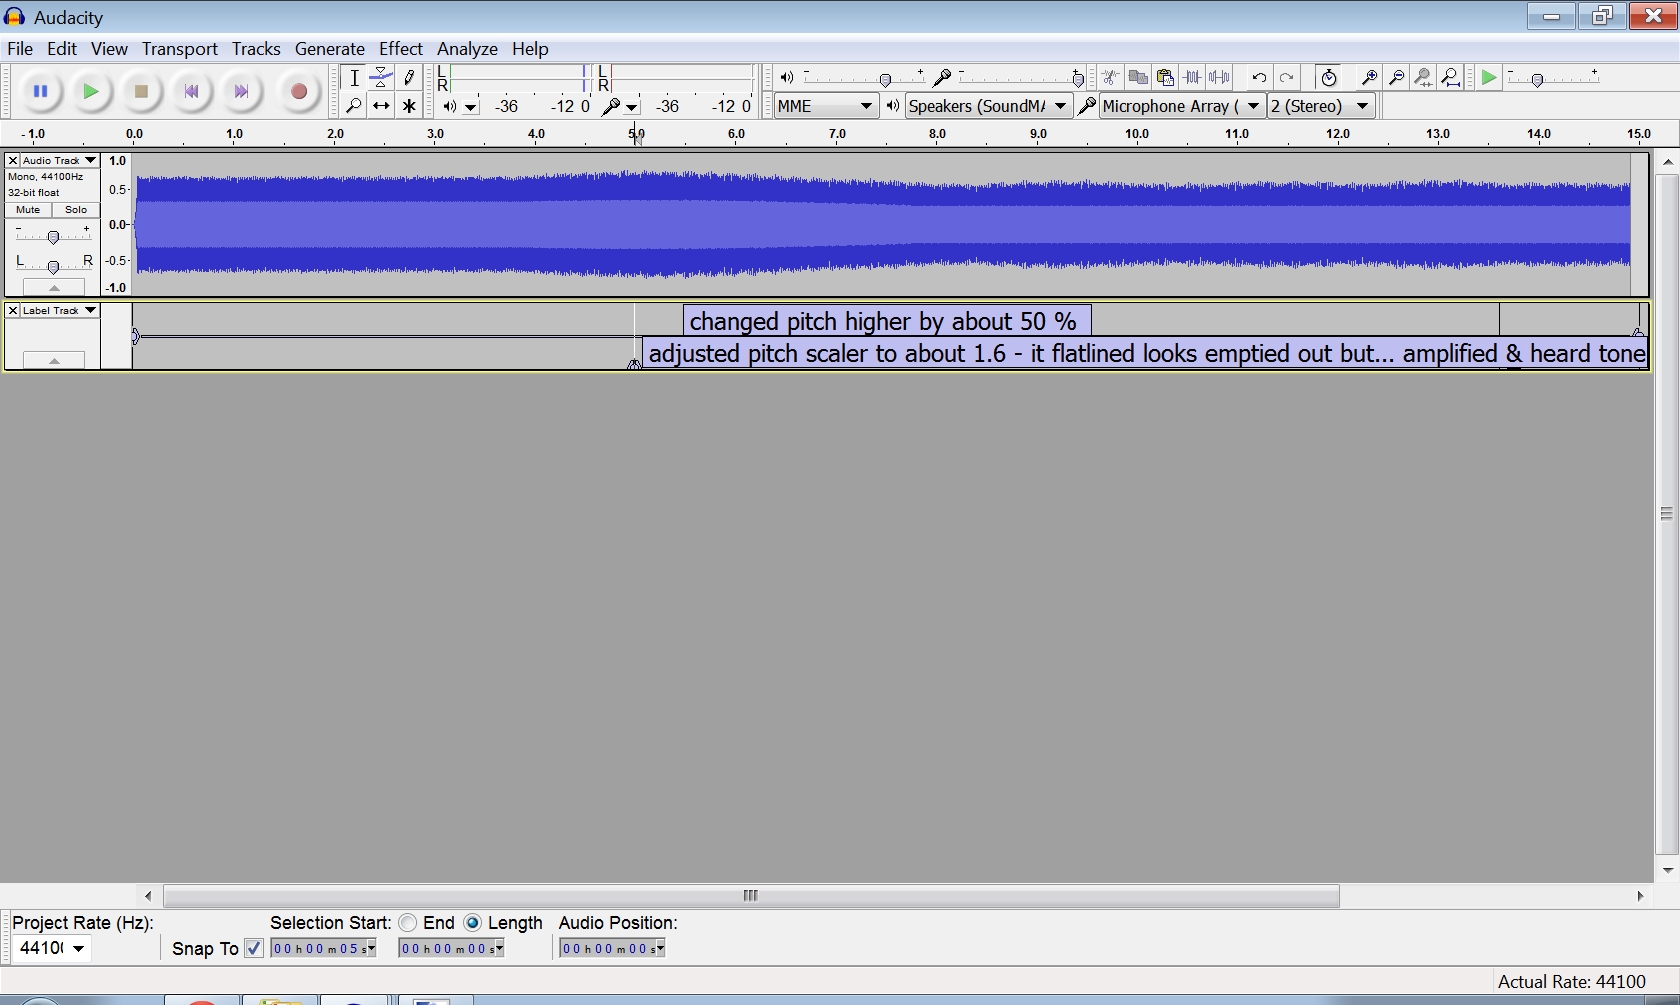Expand the Audio Track dropdown menu
1680x1005 pixels.
click(x=90, y=160)
